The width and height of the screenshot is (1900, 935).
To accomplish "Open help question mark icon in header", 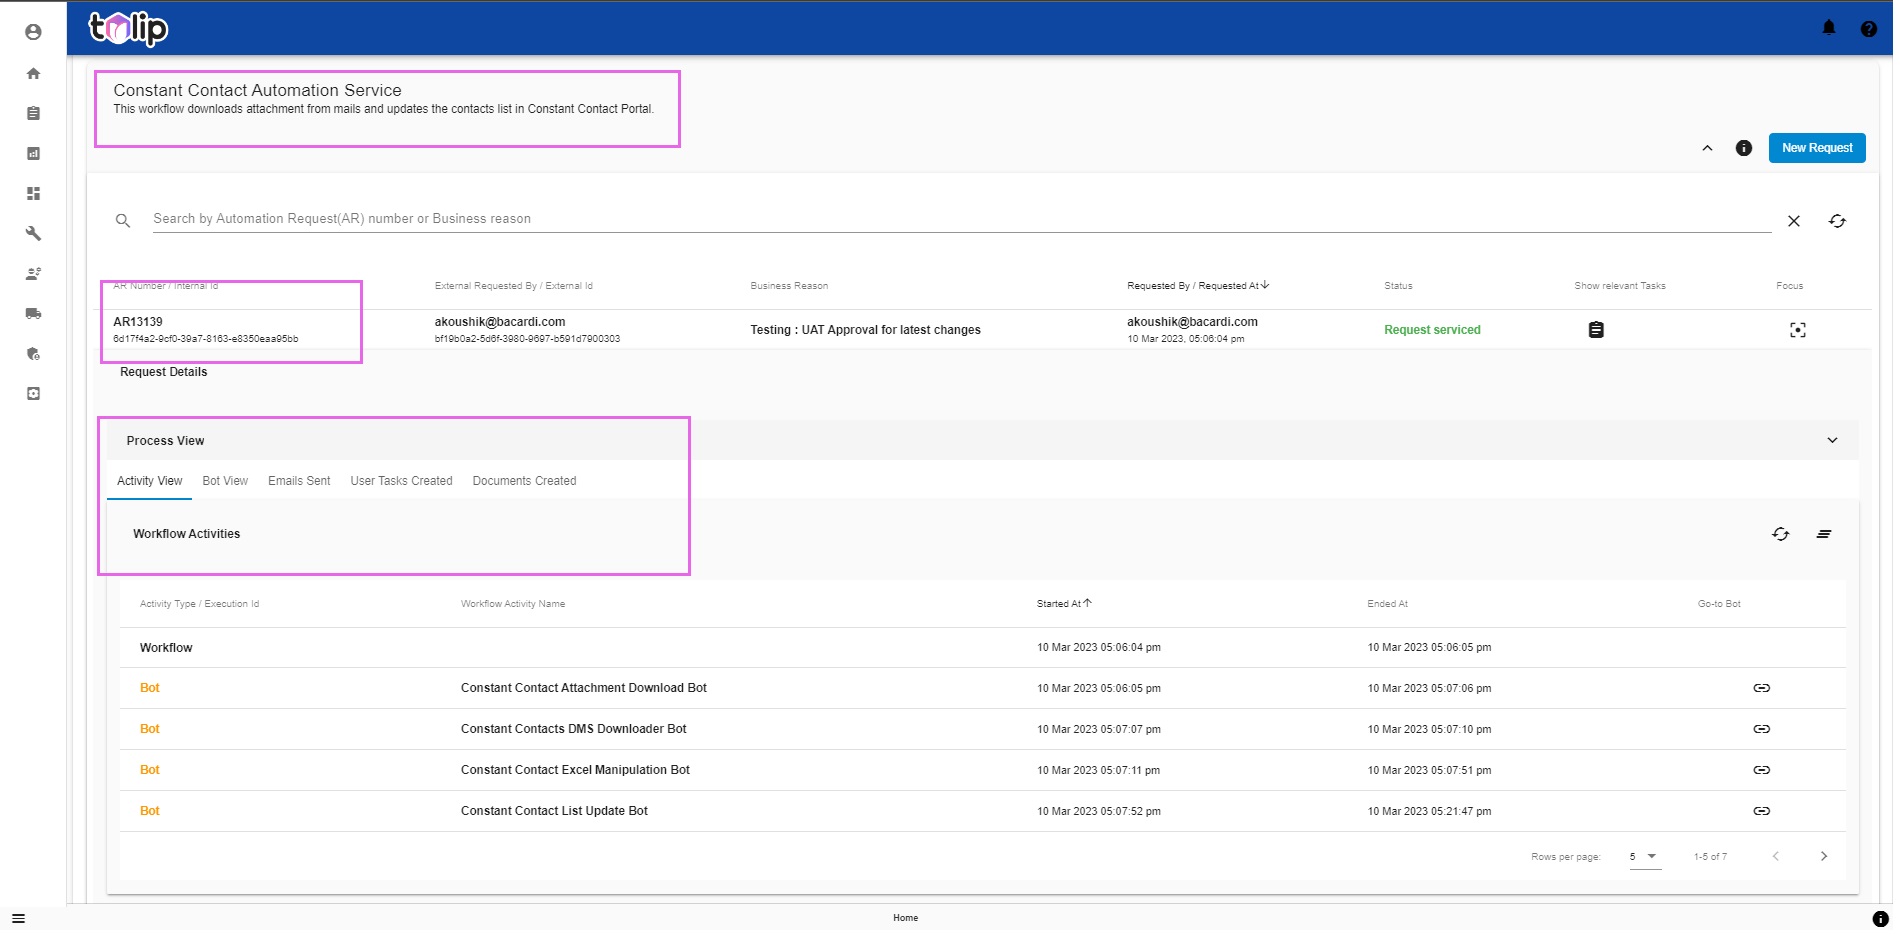I will (x=1868, y=29).
